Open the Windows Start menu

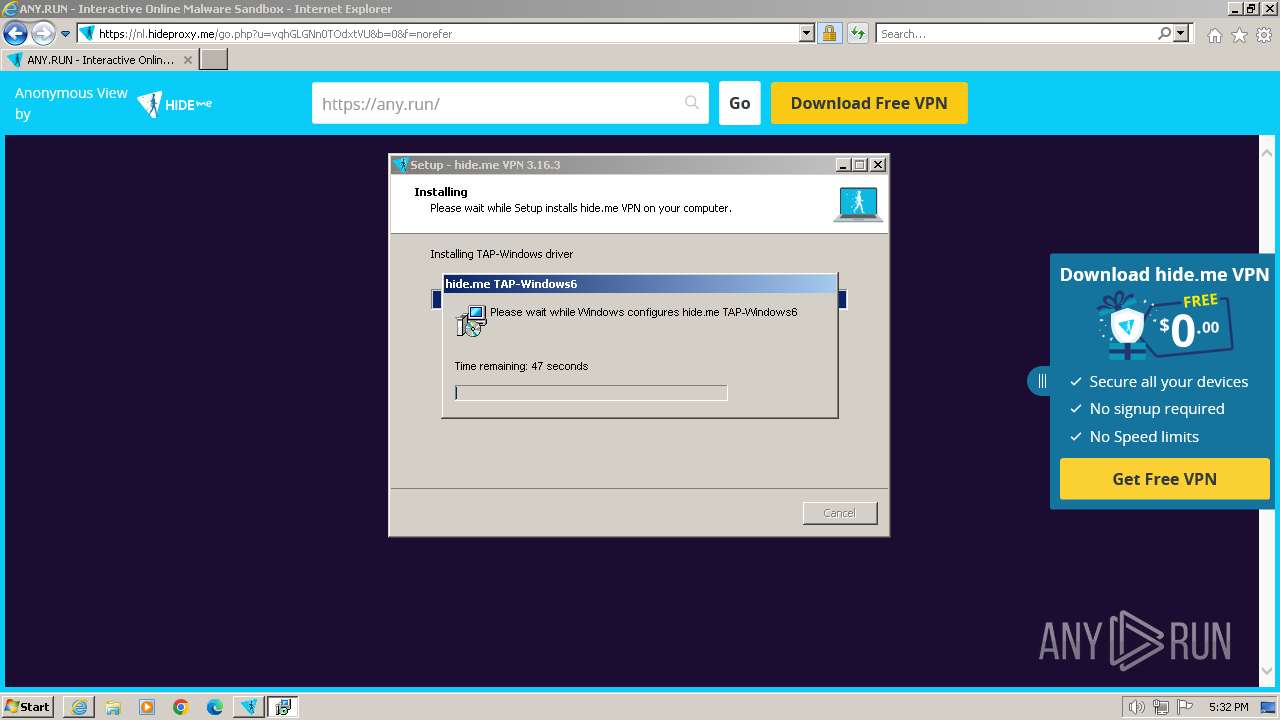tap(28, 707)
